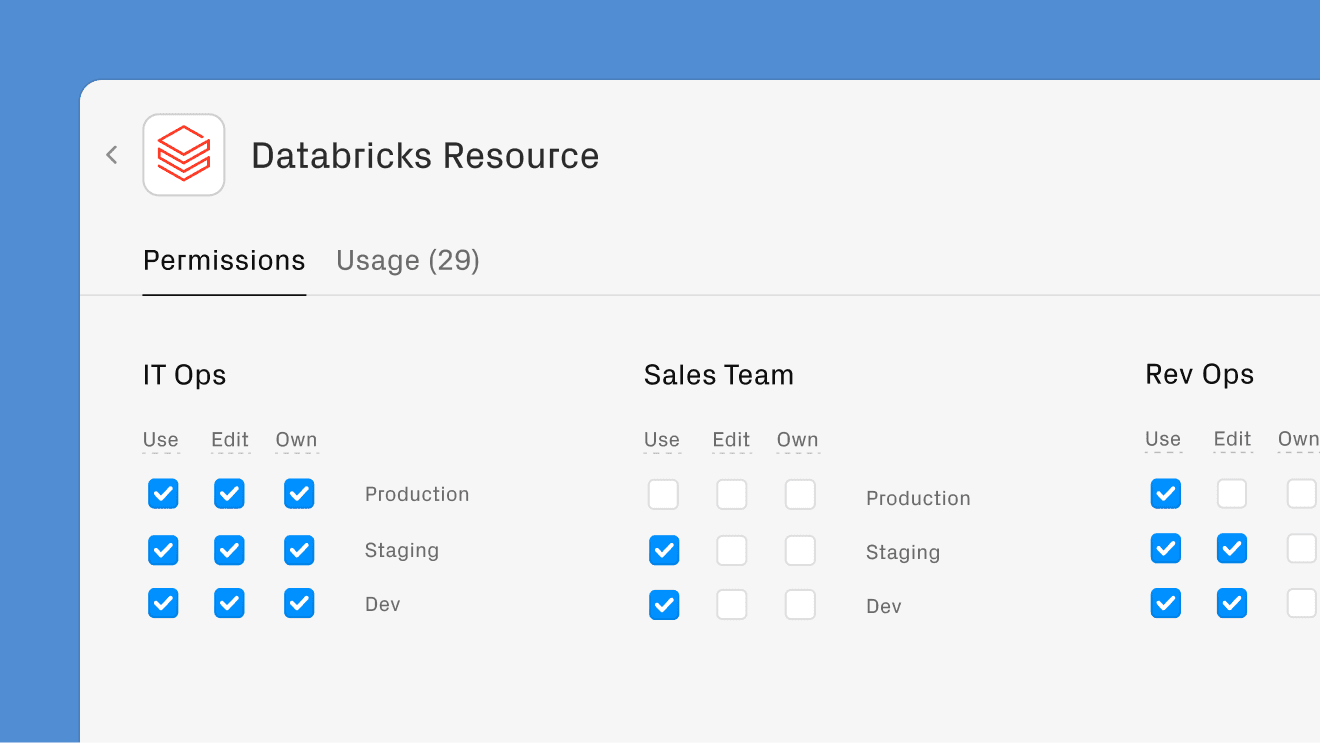Image resolution: width=1320 pixels, height=743 pixels.
Task: Enable Use permission for Sales Team Production
Action: point(663,493)
